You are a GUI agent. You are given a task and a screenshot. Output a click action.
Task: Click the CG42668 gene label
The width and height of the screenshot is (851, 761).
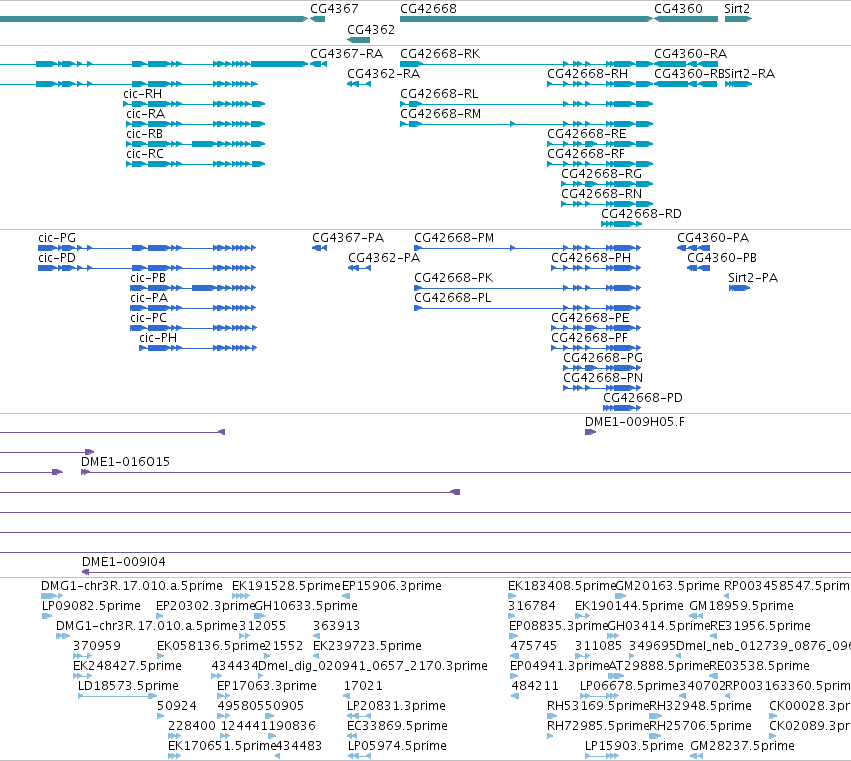pyautogui.click(x=428, y=9)
